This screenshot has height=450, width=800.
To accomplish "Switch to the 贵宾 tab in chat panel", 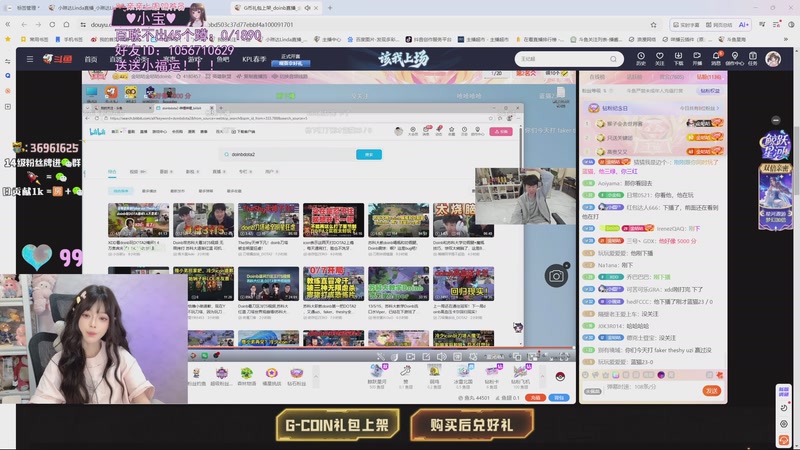I will (671, 77).
